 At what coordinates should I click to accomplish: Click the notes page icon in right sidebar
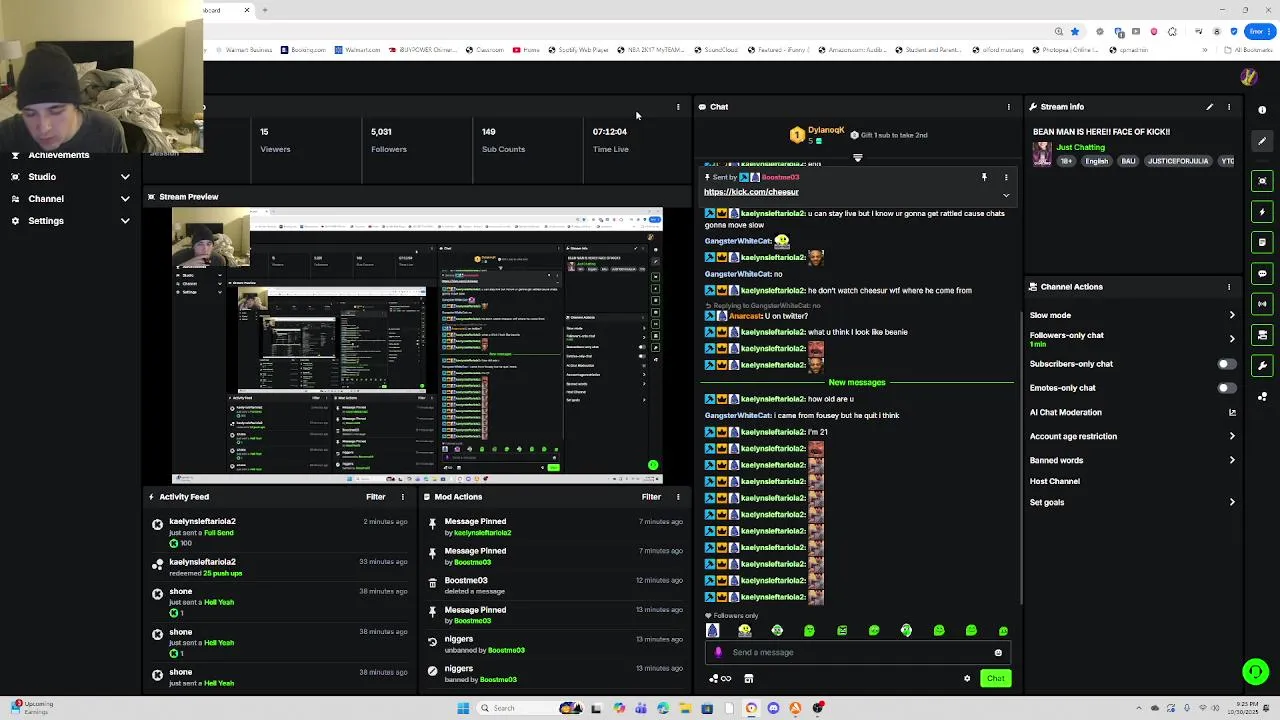1262,242
